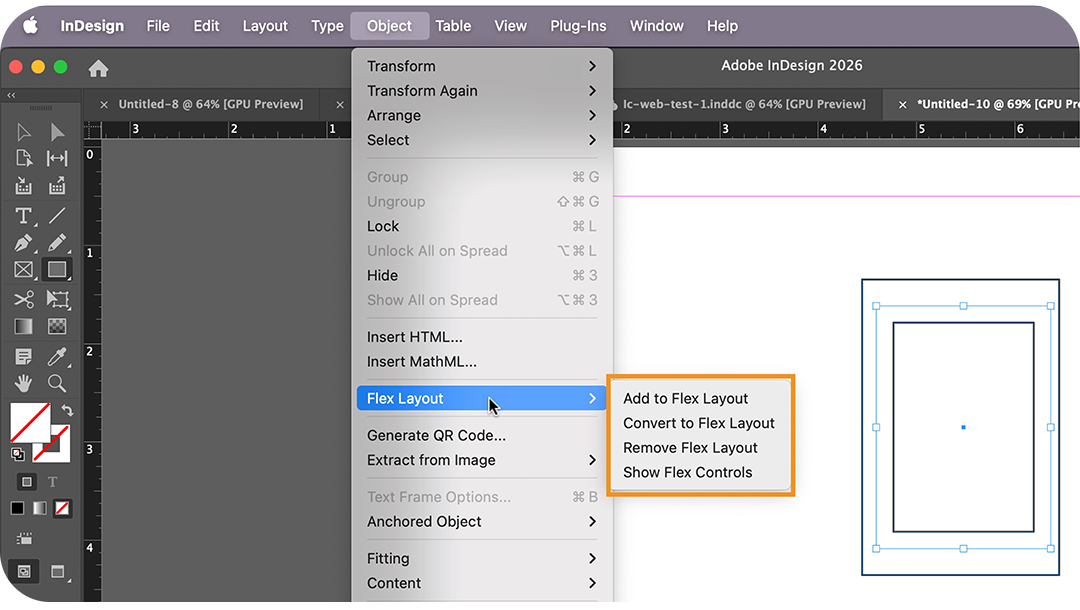Choose the Scissors tool
Image resolution: width=1080 pixels, height=610 pixels.
[x=22, y=299]
